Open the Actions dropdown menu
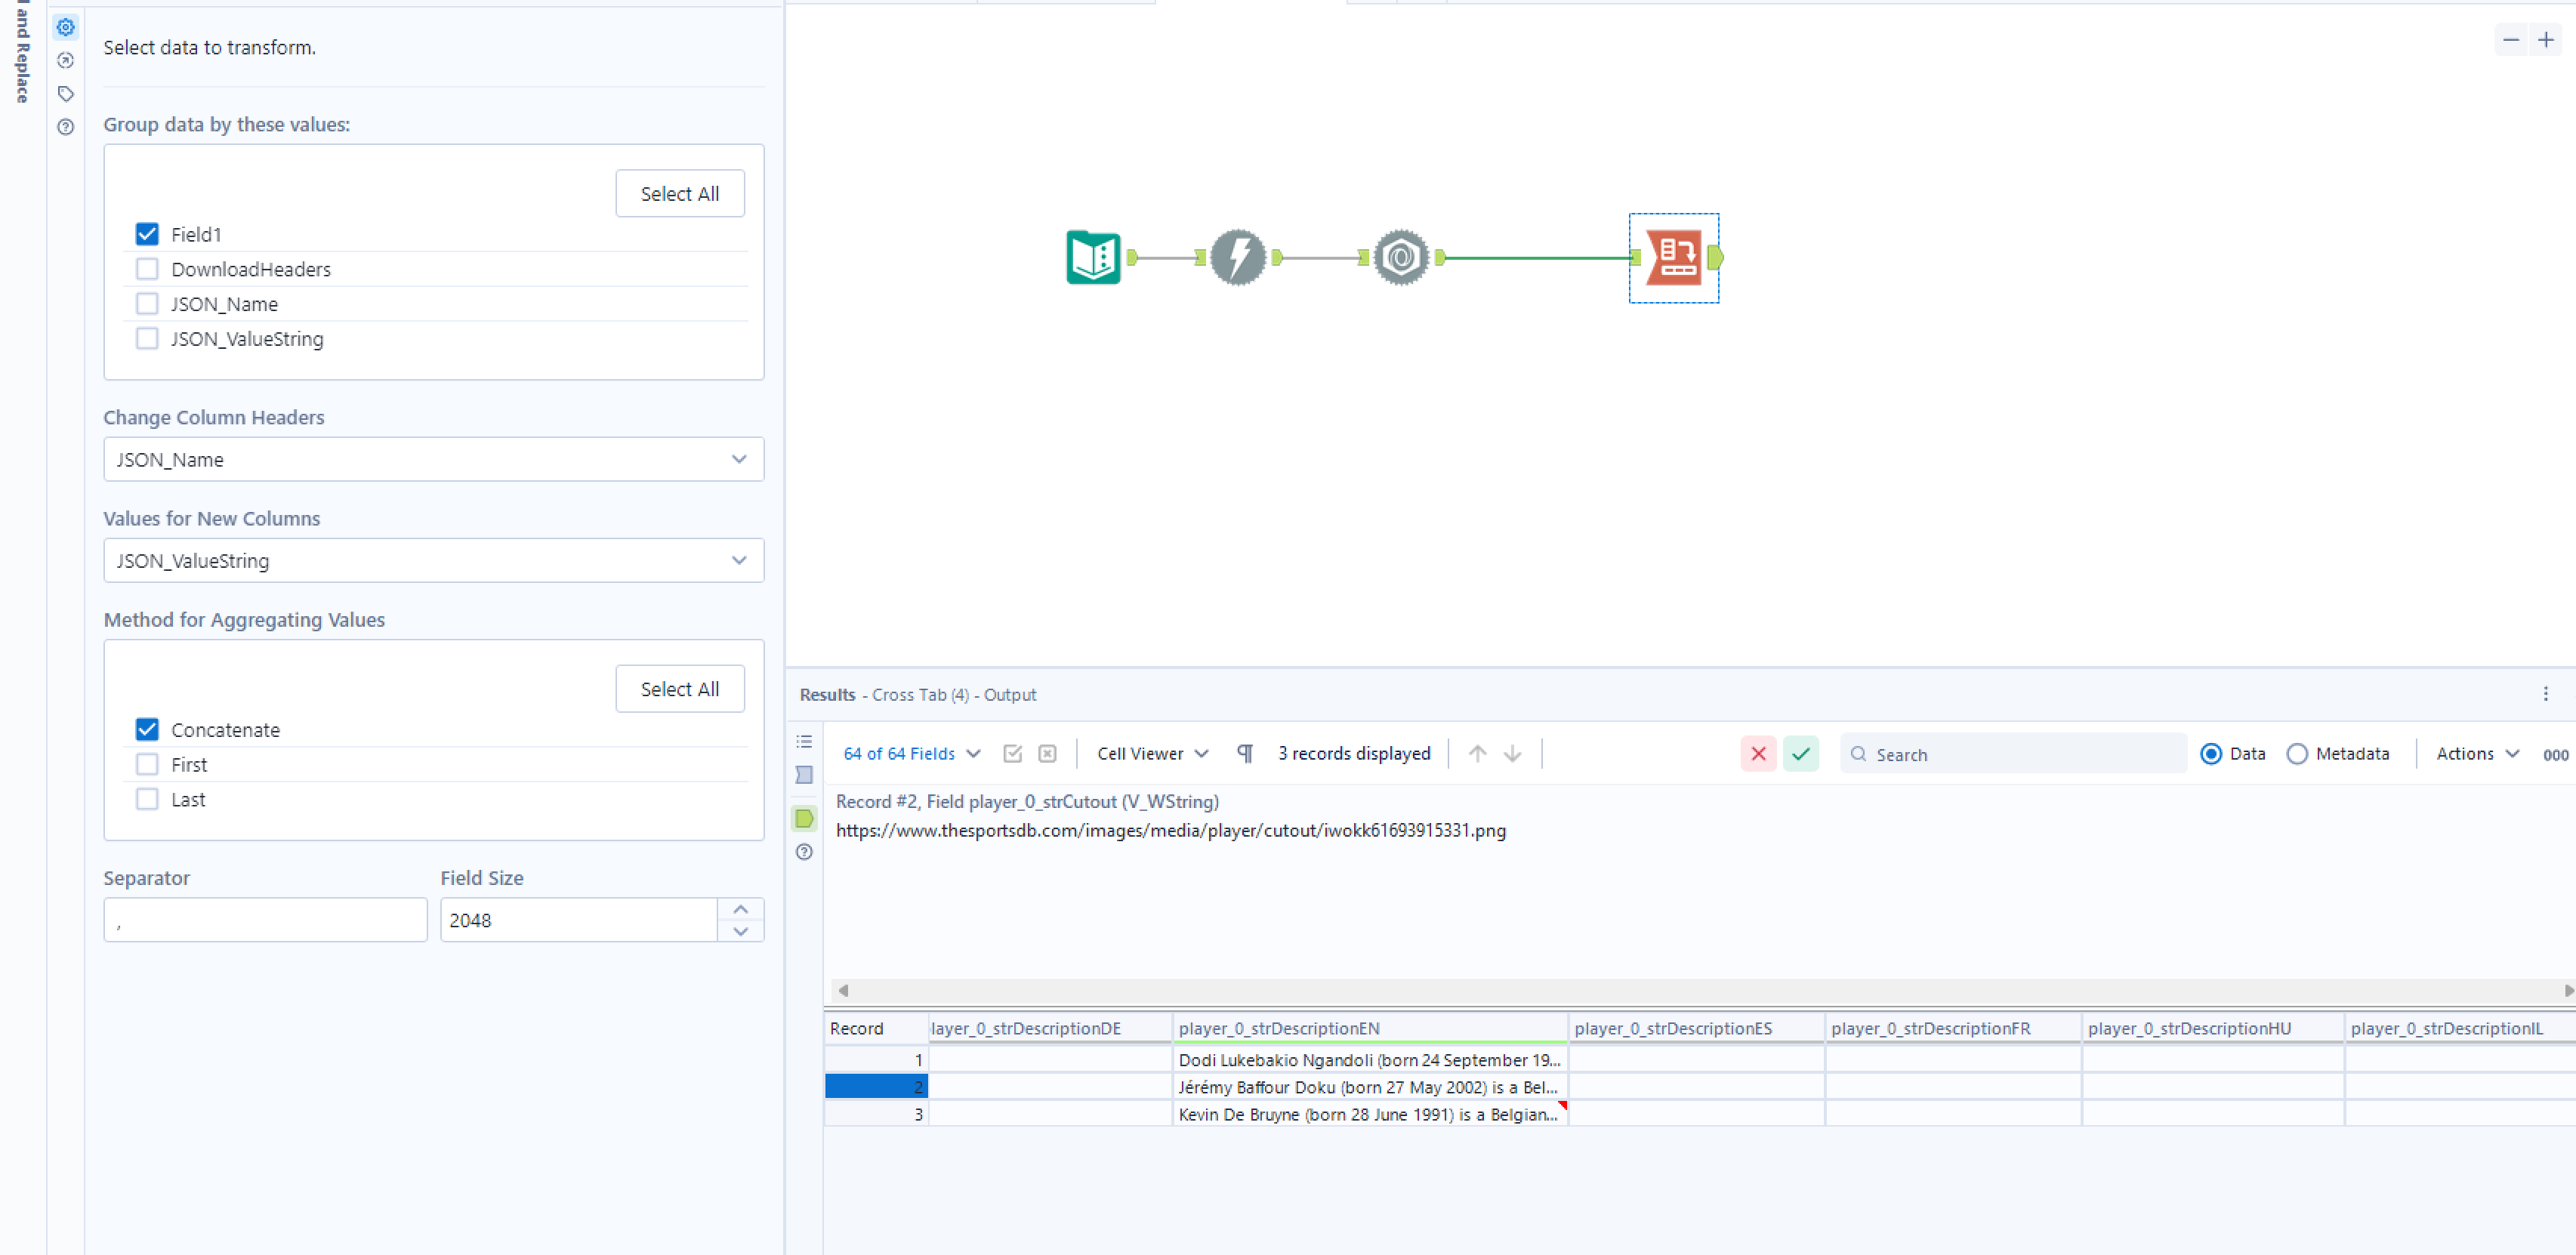This screenshot has height=1255, width=2576. tap(2476, 754)
